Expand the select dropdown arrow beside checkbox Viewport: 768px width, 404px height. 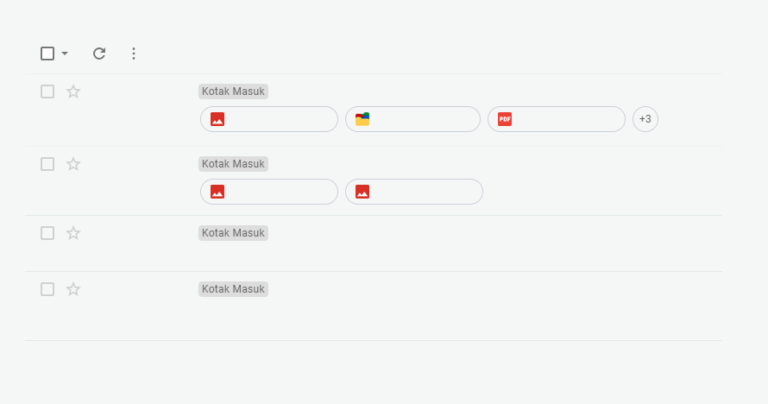(x=65, y=53)
